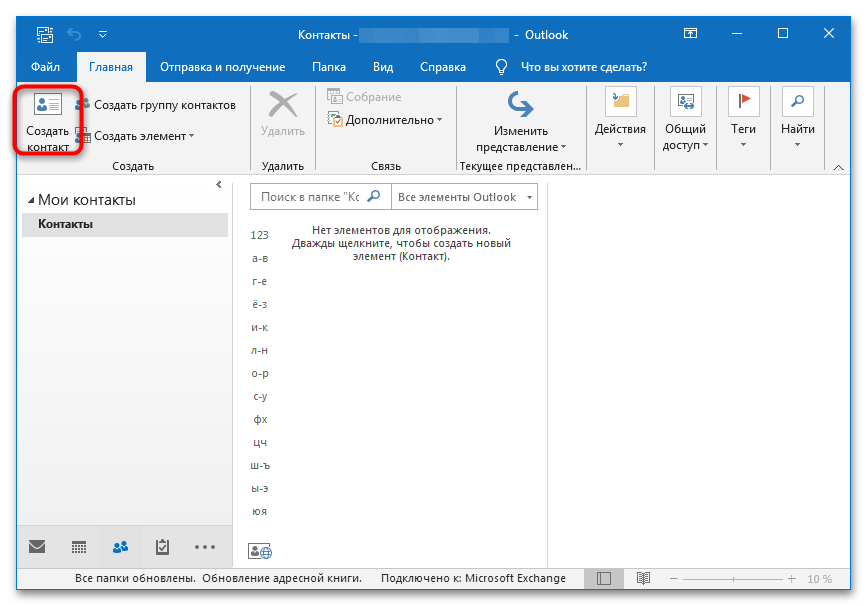The image size is (867, 606).
Task: Open the Файл tab
Action: pos(45,67)
